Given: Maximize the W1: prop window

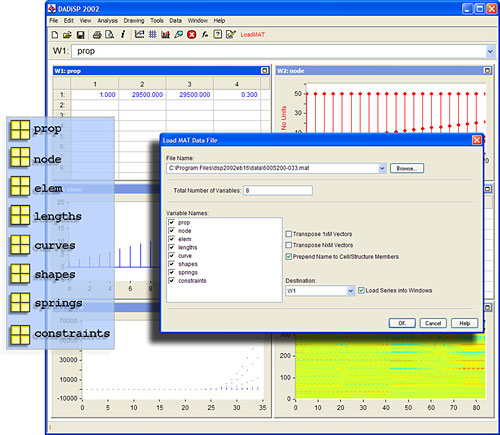Looking at the screenshot, I should pos(265,71).
